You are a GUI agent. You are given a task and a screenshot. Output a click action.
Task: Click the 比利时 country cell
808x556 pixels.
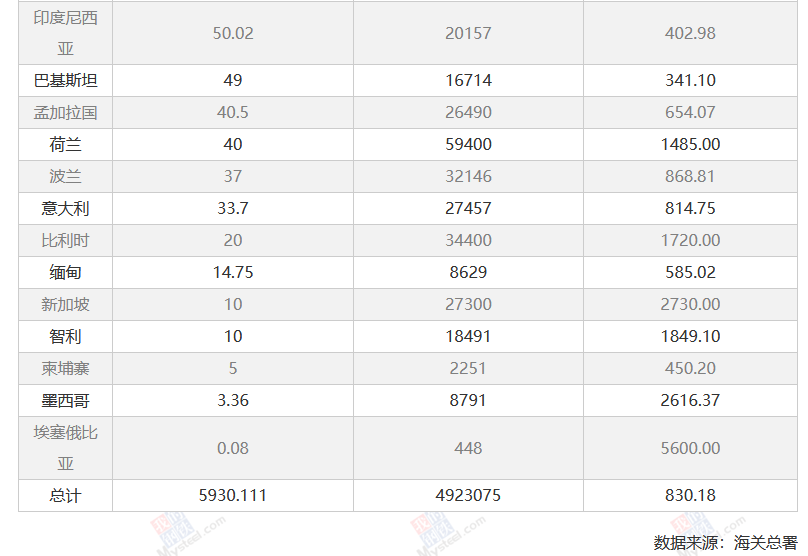click(x=65, y=240)
